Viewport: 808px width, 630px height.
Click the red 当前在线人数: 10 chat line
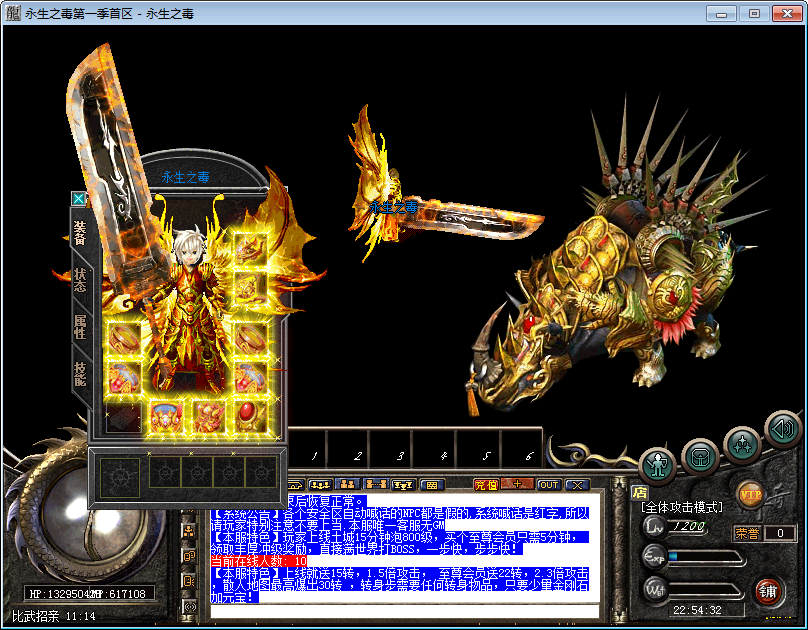259,561
